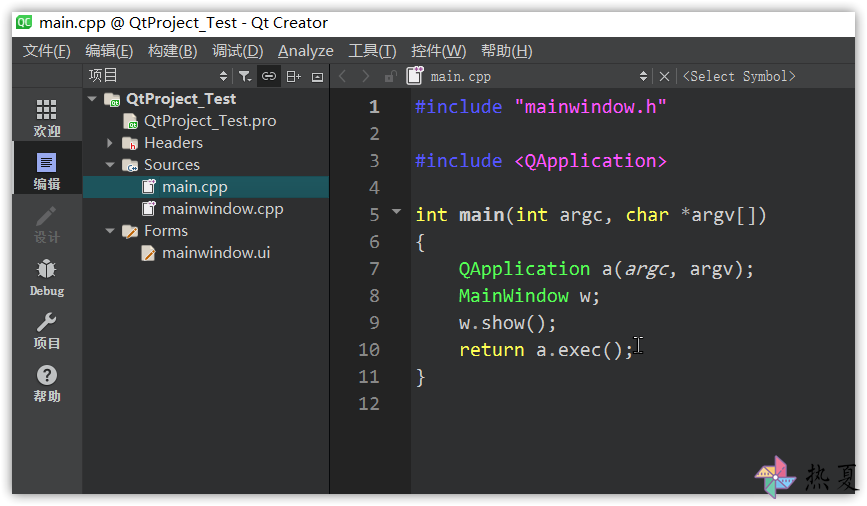
Task: Fold the main function at line 5
Action: click(396, 211)
